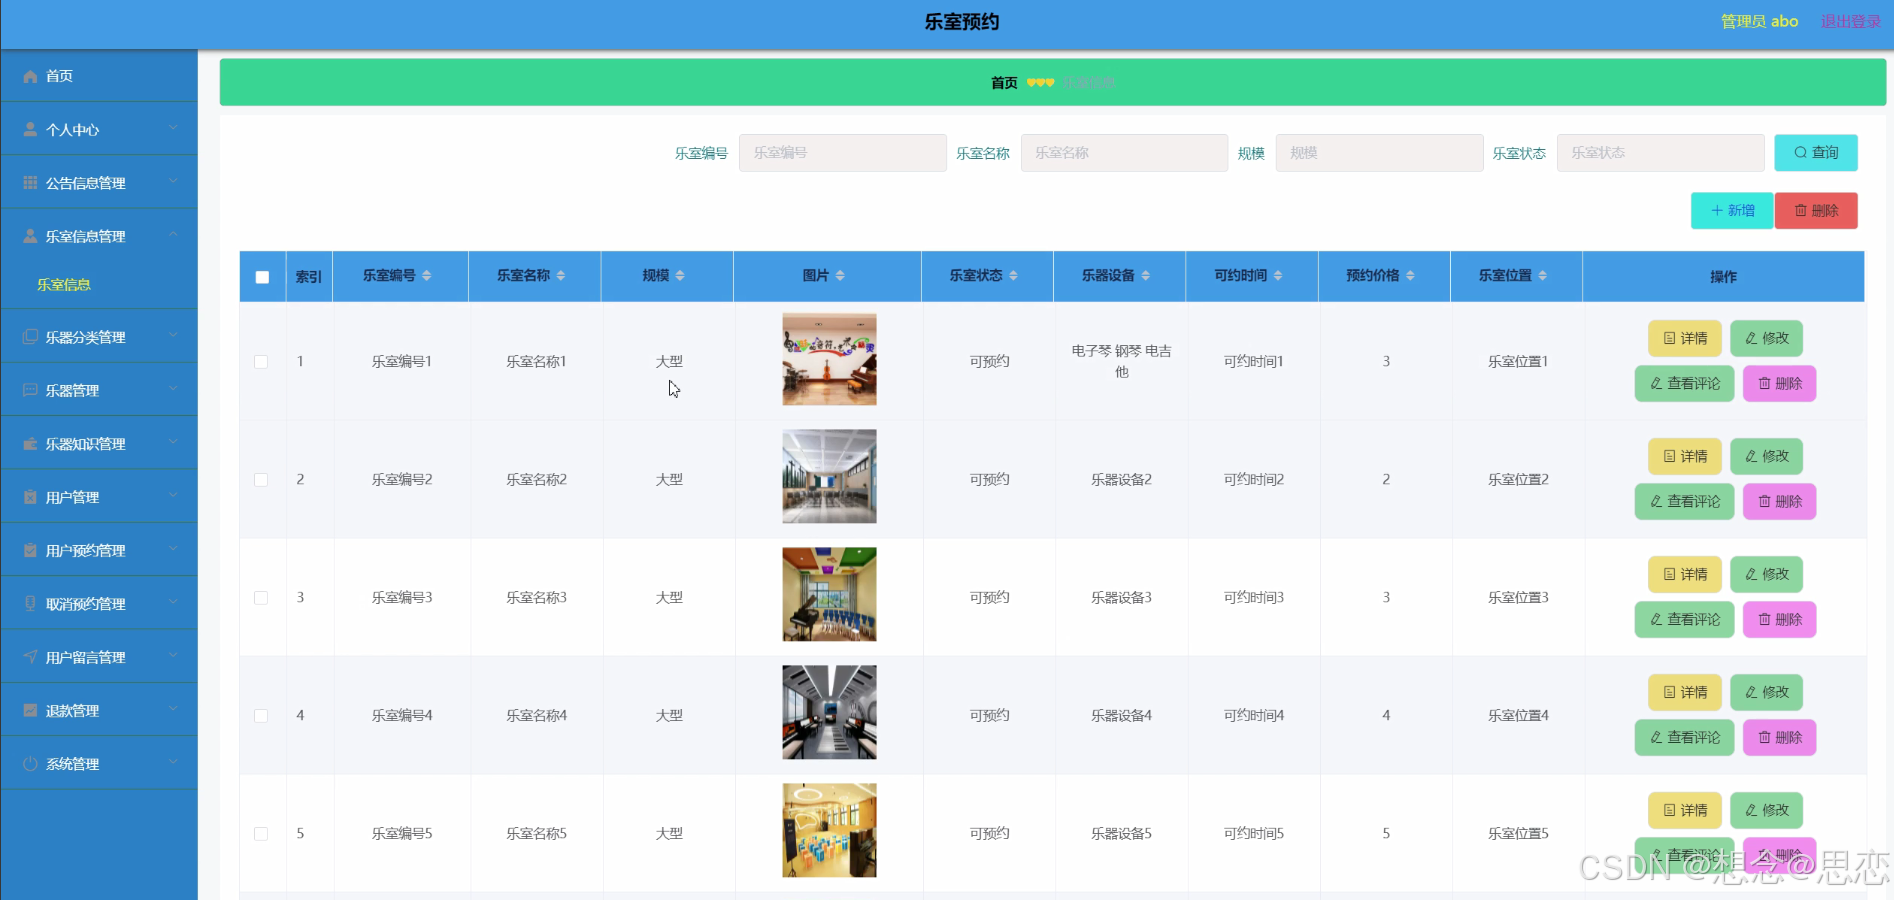
Task: Click 修改 for 乐室编号2 row
Action: click(1767, 456)
